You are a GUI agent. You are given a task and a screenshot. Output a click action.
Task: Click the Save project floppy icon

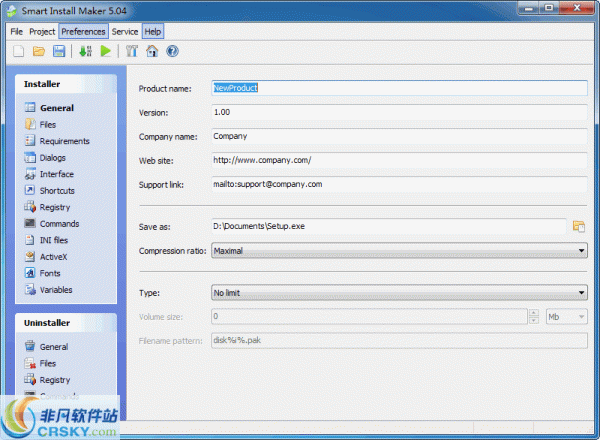pos(59,51)
